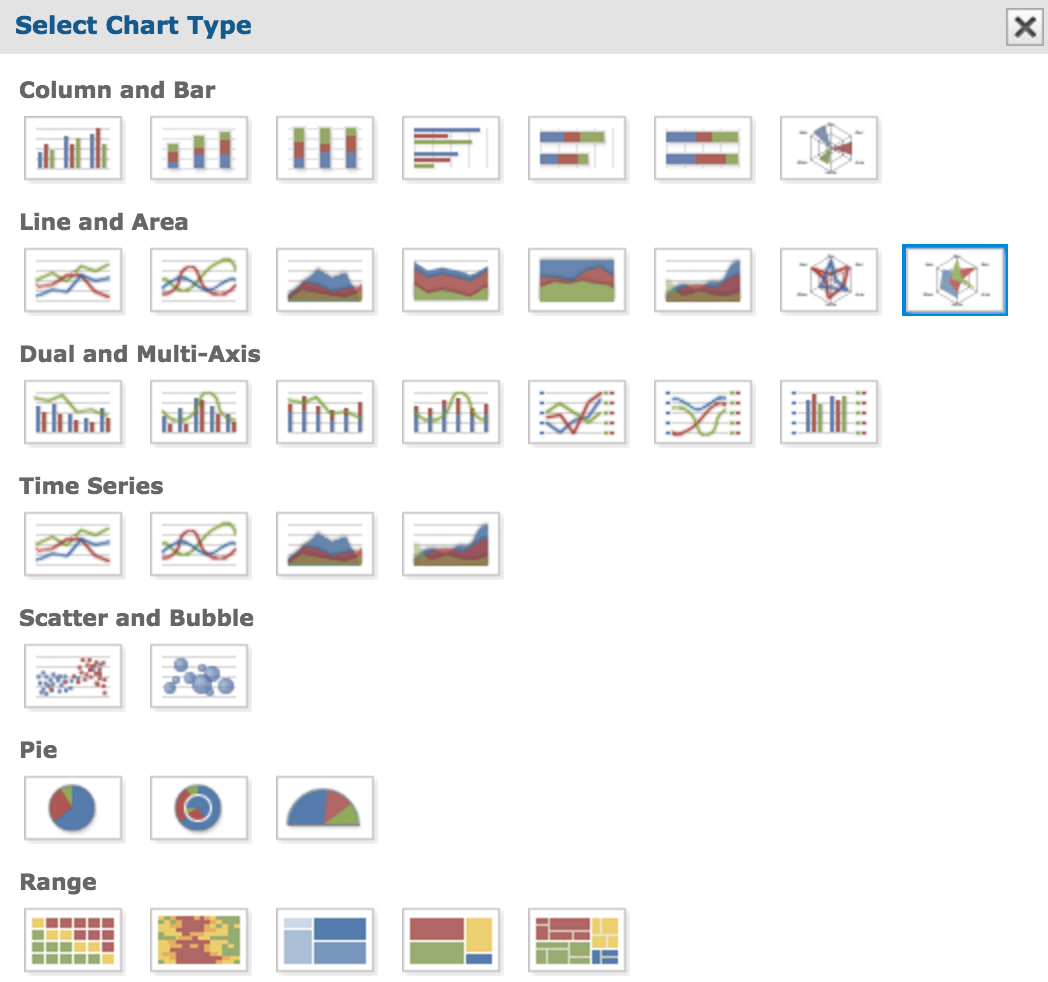Pick the multi-axis column chart

point(829,412)
